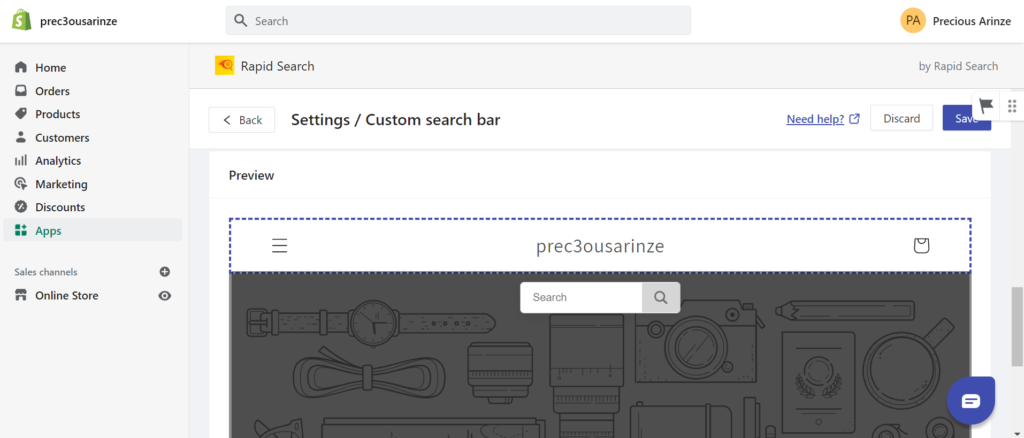Click the Customers person icon

(x=21, y=137)
